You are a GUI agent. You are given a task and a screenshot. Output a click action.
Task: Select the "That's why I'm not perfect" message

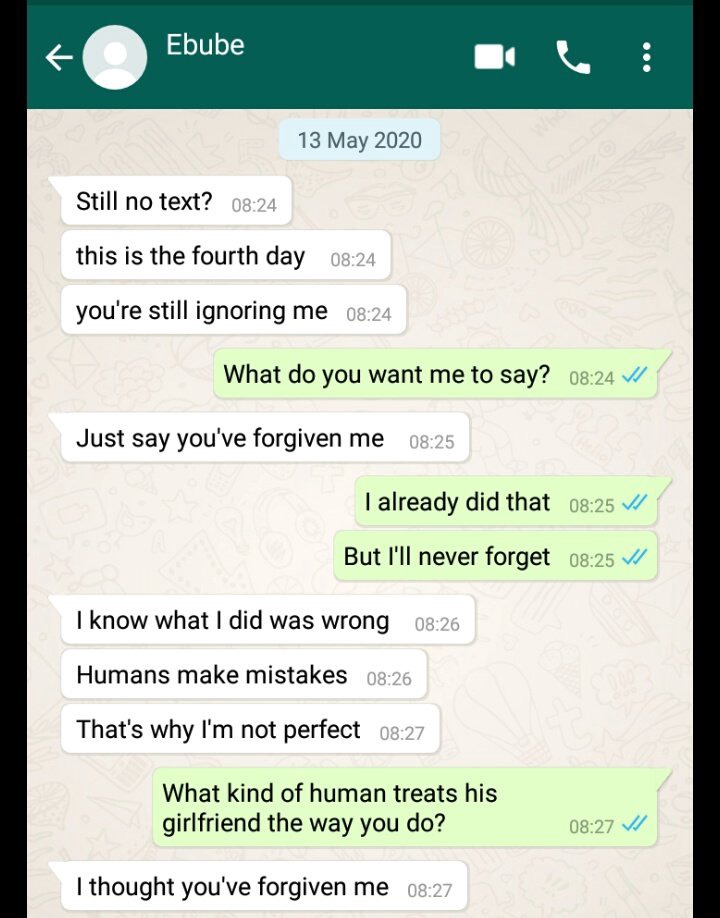click(251, 729)
